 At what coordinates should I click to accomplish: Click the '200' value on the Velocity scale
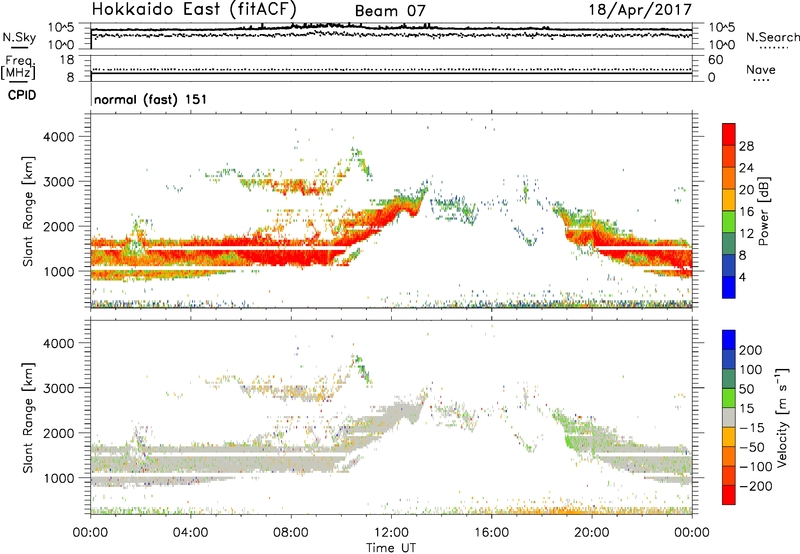pyautogui.click(x=751, y=350)
